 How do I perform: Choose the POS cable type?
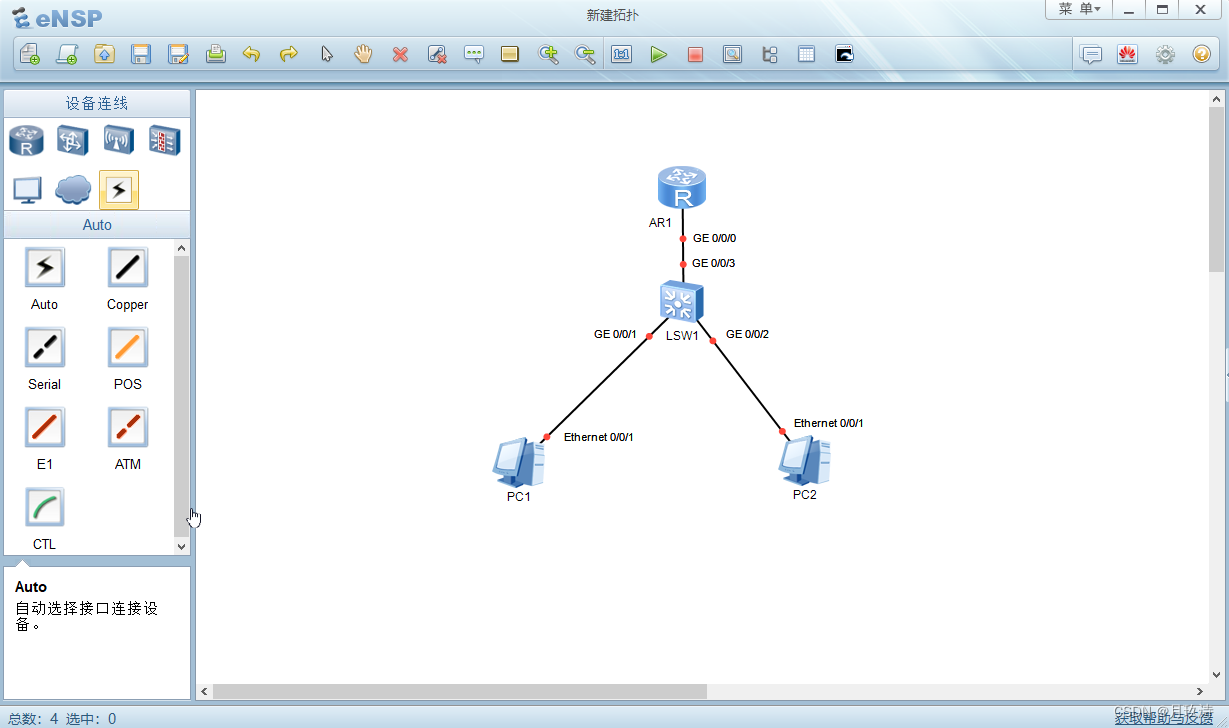tap(128, 347)
